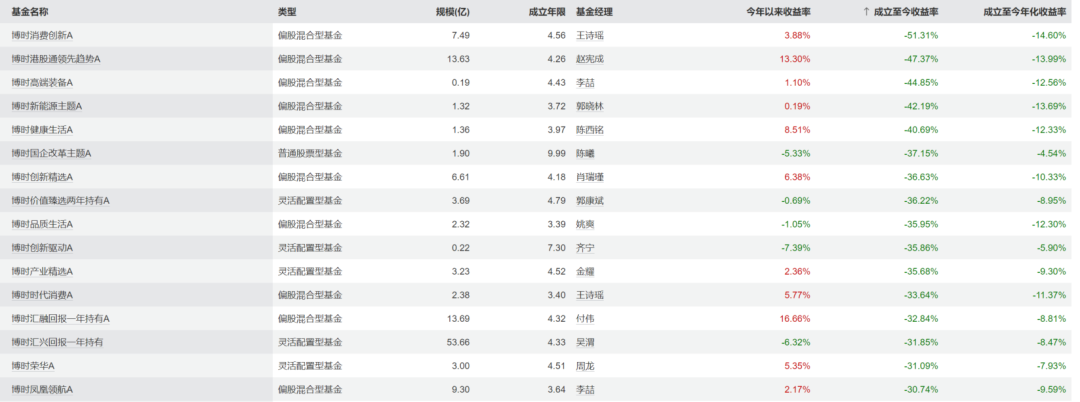Open fund 博时价值臻选两年持有A
1080x402 pixels.
click(x=61, y=200)
